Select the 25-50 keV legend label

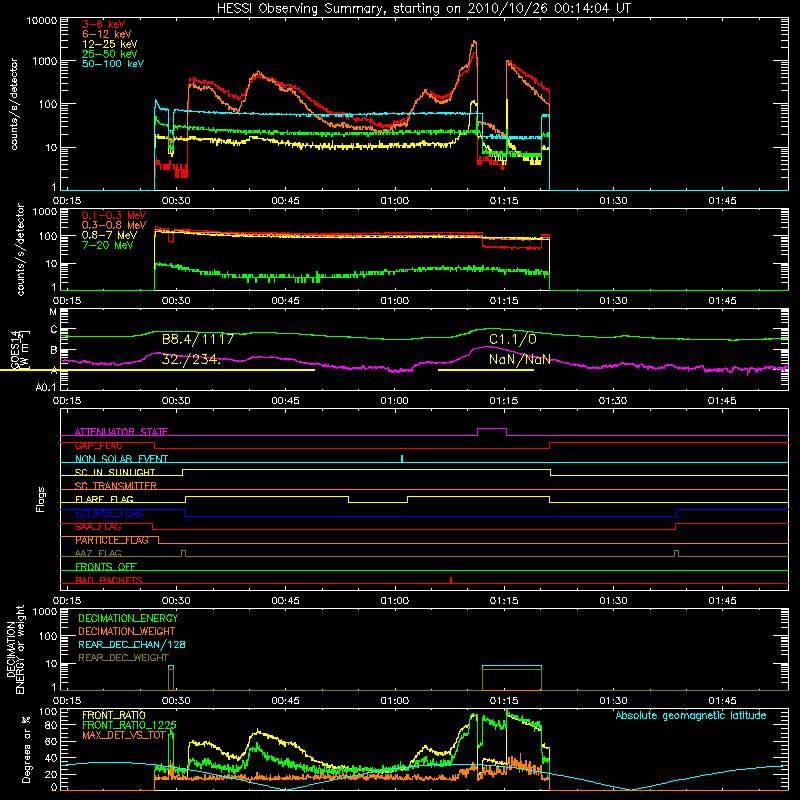[x=109, y=54]
